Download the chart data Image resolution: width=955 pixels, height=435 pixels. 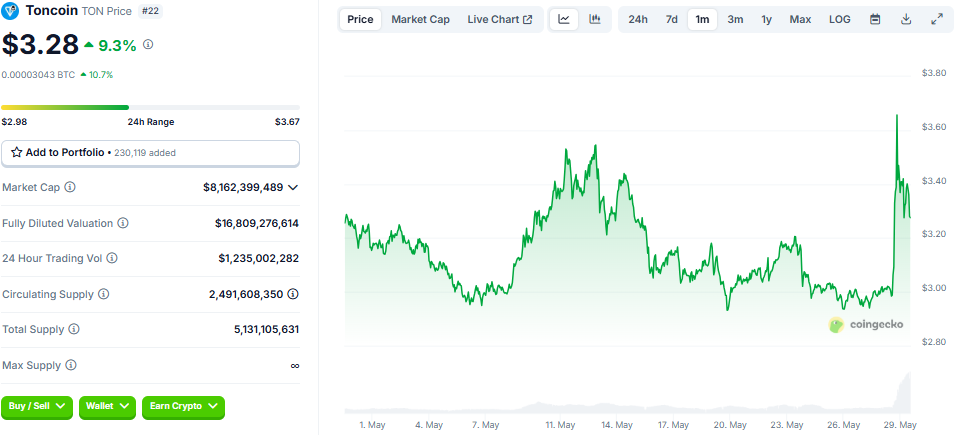(906, 19)
